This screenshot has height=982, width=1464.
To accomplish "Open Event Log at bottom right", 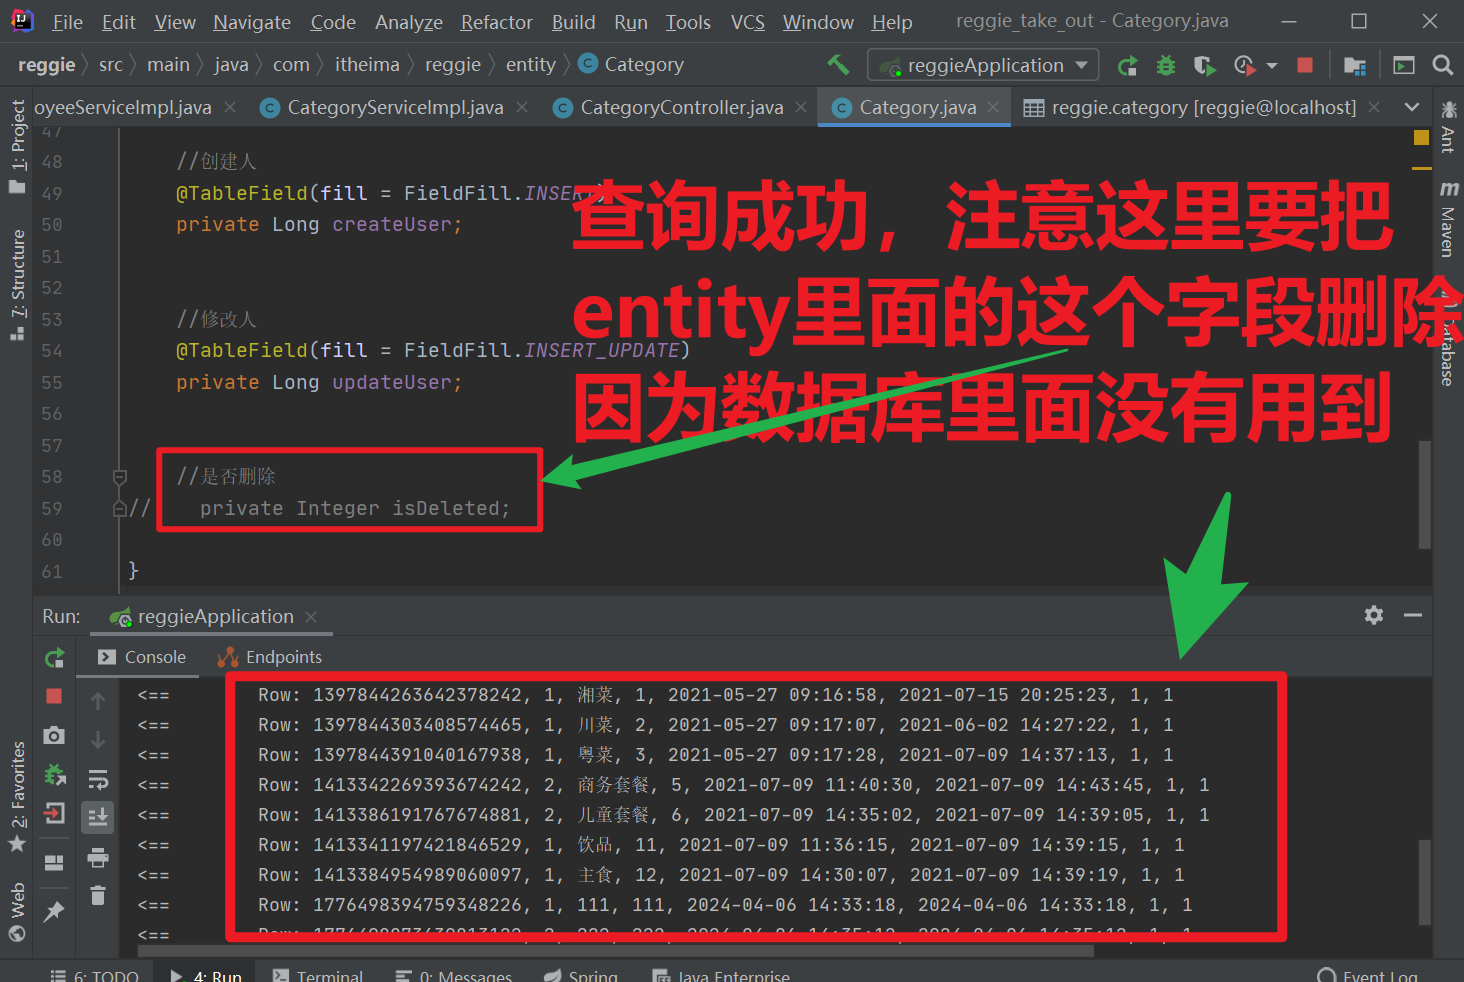I will click(x=1368, y=975).
